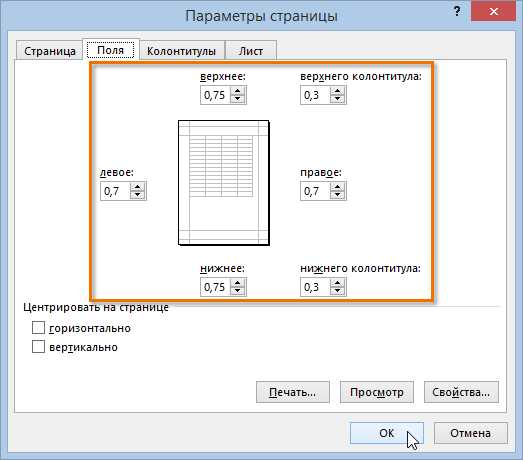Click the Просмотр button
This screenshot has width=523, height=460.
(x=377, y=392)
